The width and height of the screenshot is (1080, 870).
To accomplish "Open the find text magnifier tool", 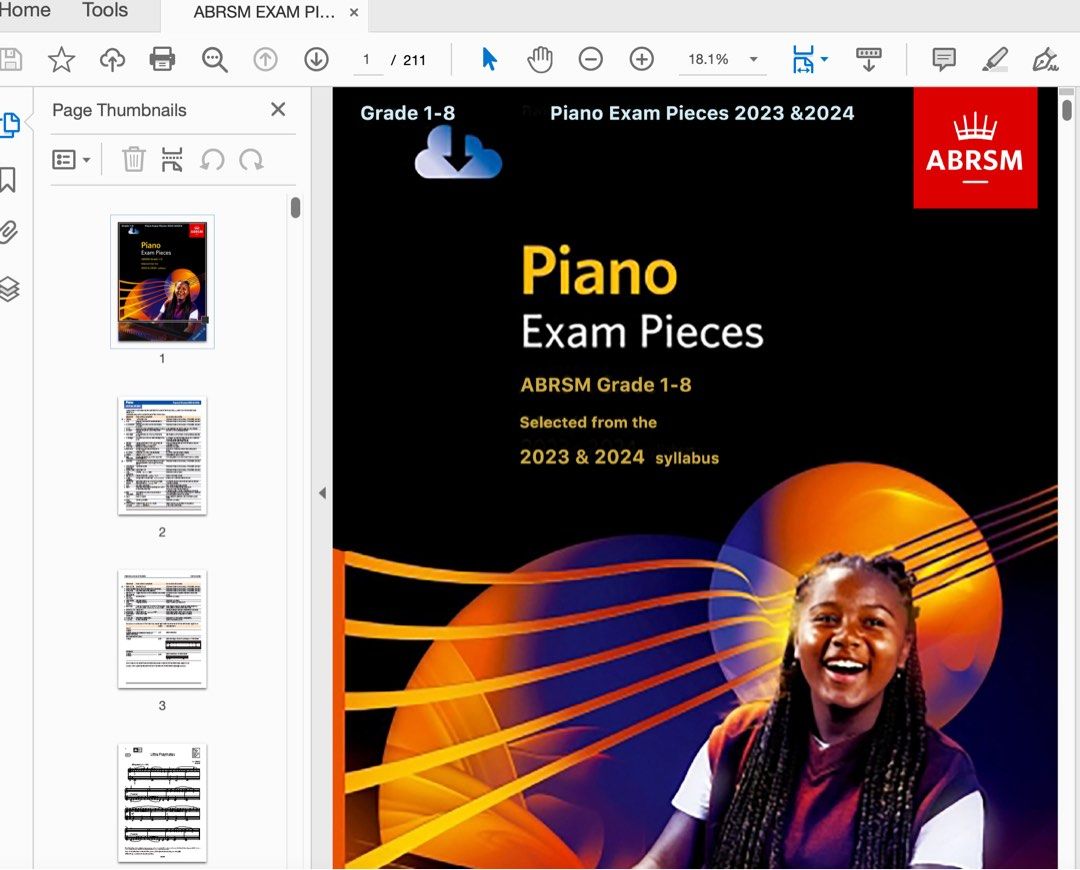I will (x=214, y=60).
